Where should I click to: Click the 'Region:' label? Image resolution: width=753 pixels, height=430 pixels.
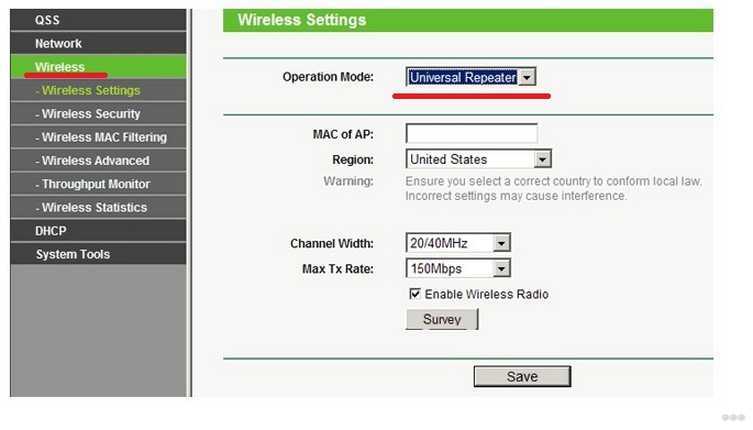(x=353, y=160)
